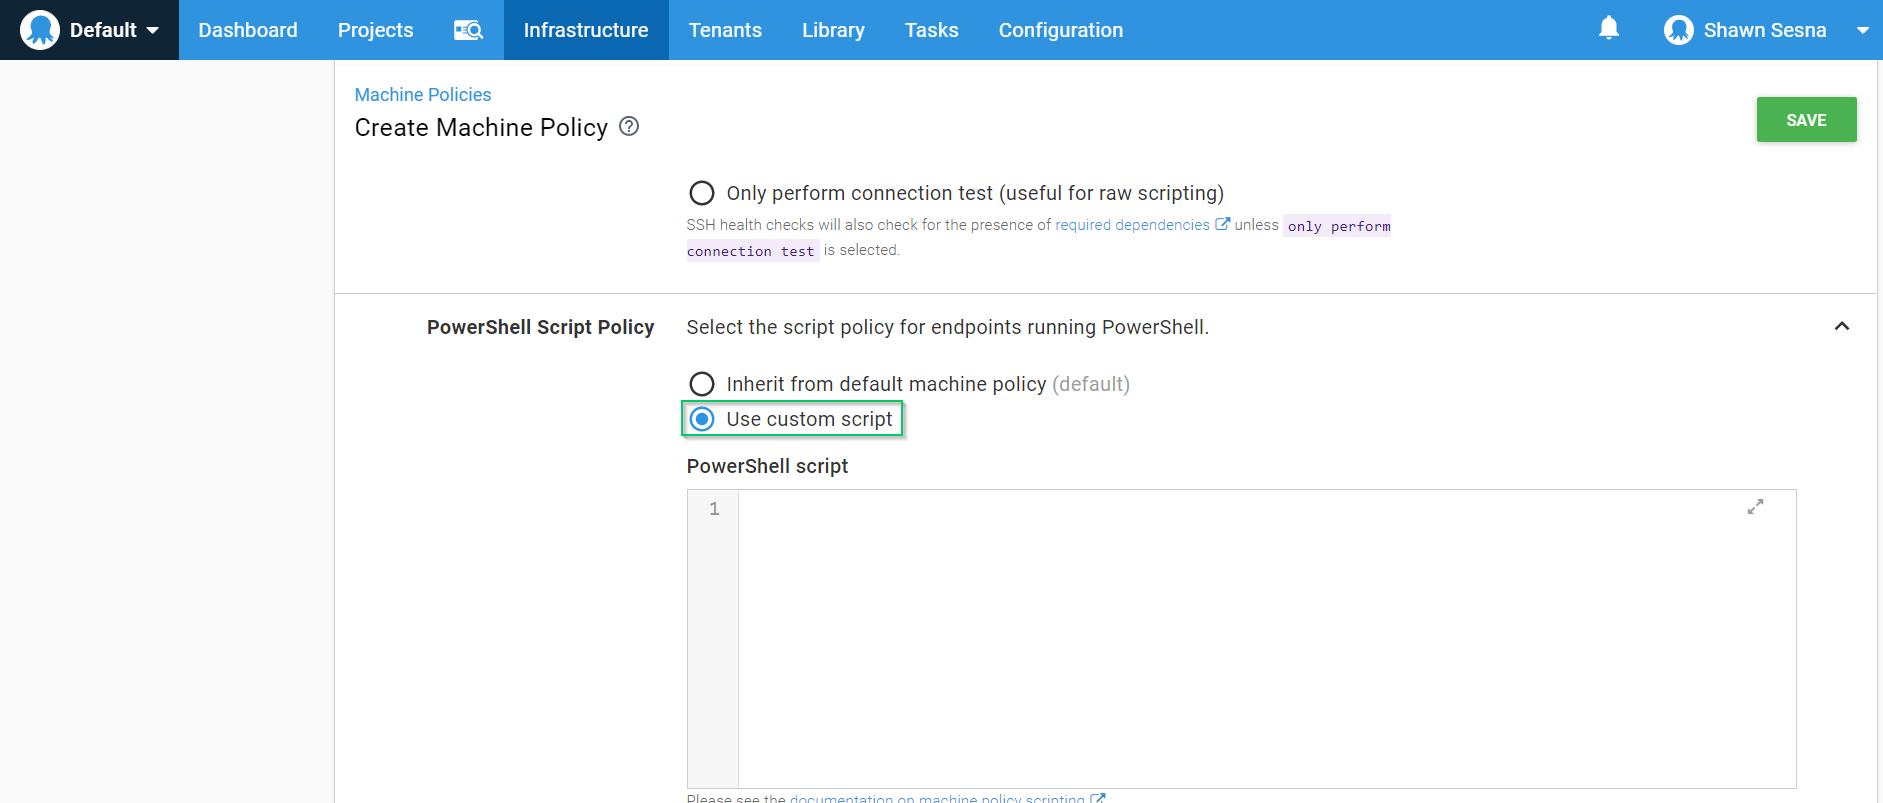This screenshot has height=803, width=1883.
Task: Click help question mark beside Create Machine Policy
Action: [629, 127]
